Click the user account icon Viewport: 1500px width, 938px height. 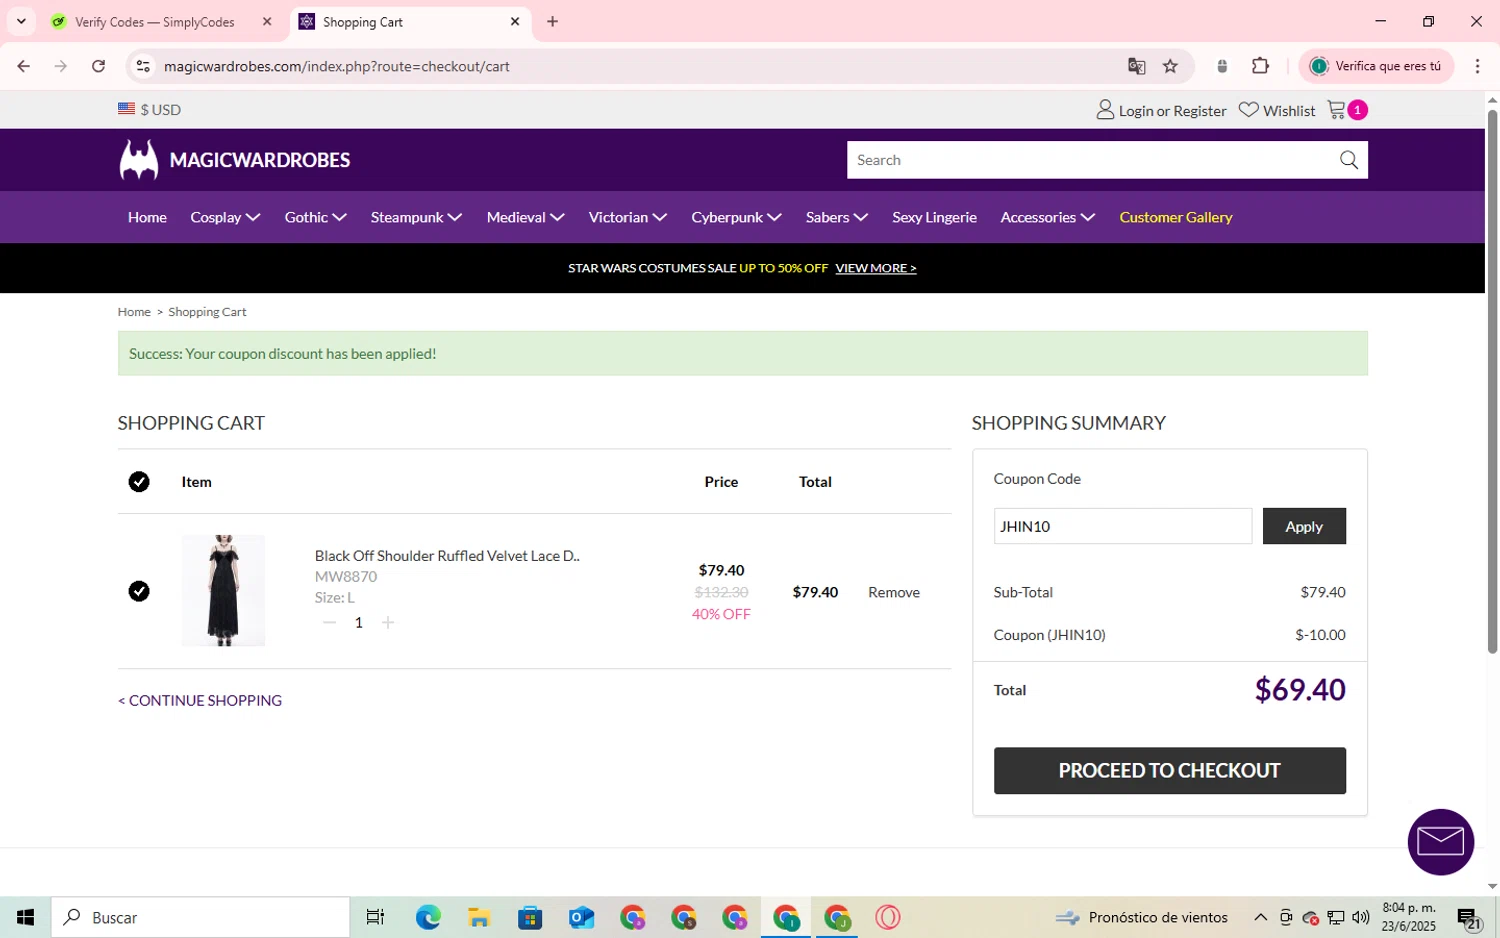pos(1105,110)
